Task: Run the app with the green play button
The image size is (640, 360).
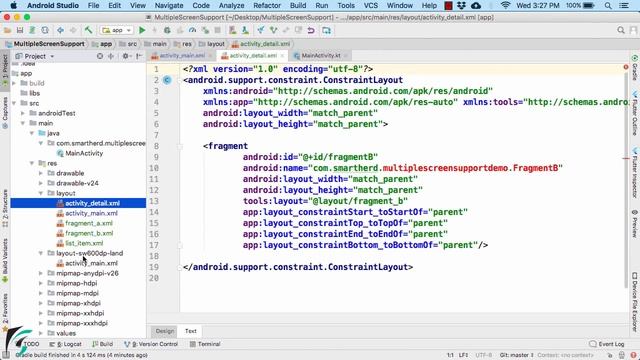Action: click(142, 30)
